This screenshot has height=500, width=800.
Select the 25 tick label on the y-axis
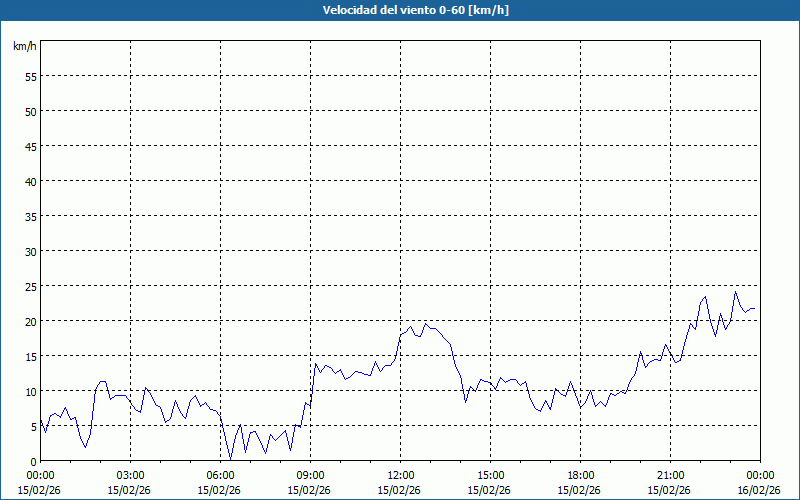(30, 286)
